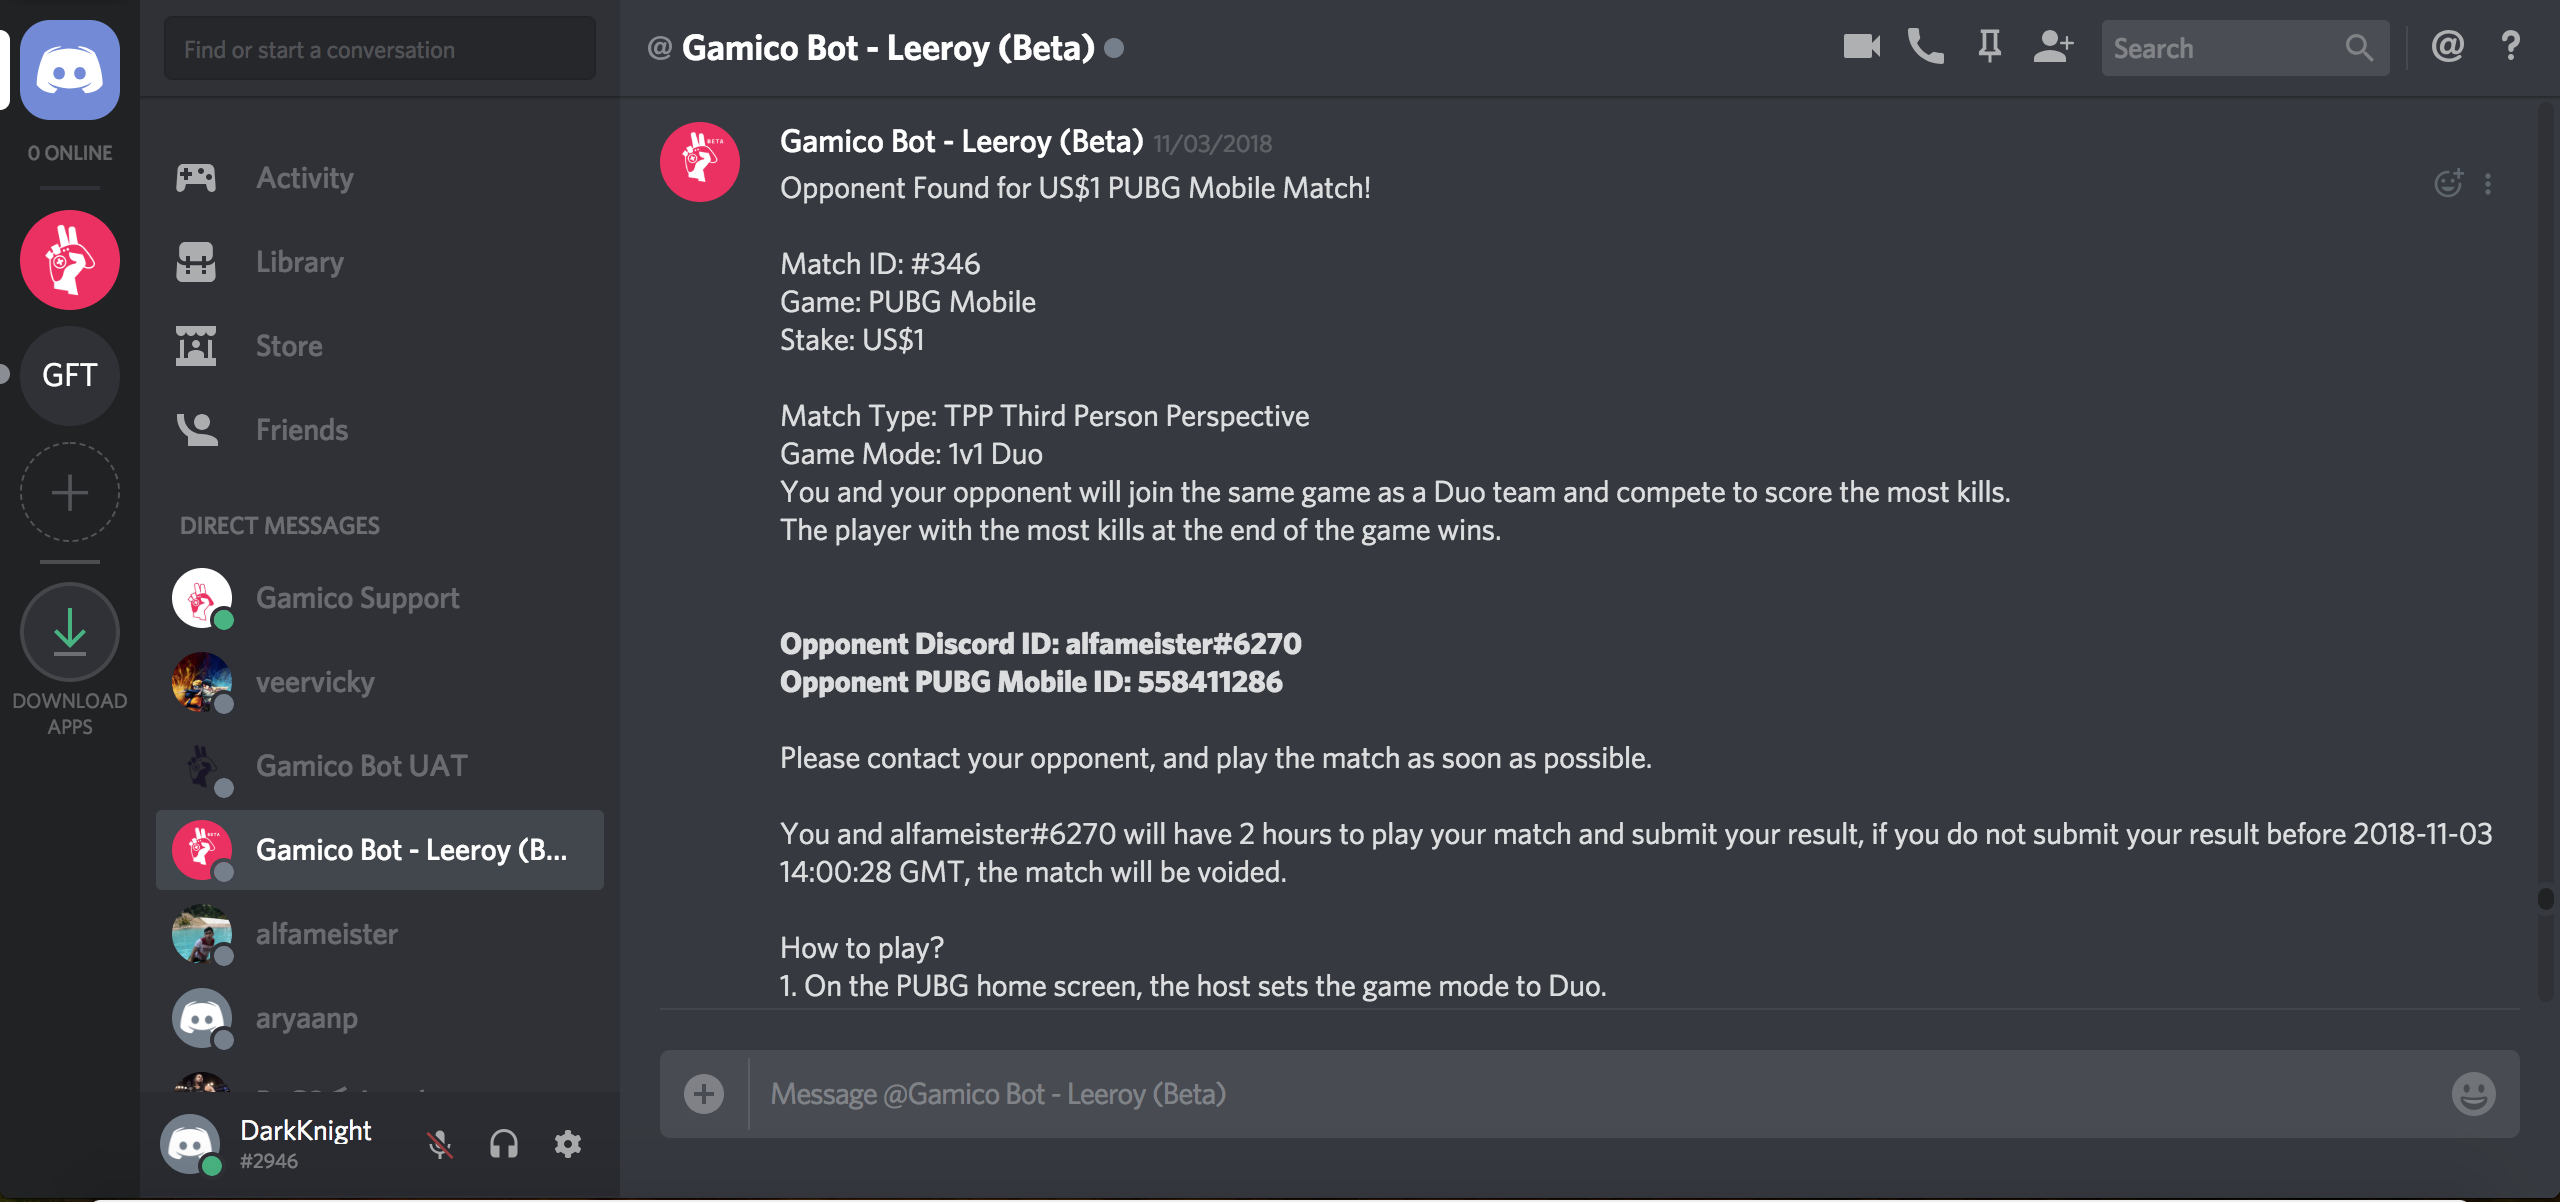This screenshot has width=2560, height=1202.
Task: Toggle the pinned messages panel
Action: coord(1989,46)
